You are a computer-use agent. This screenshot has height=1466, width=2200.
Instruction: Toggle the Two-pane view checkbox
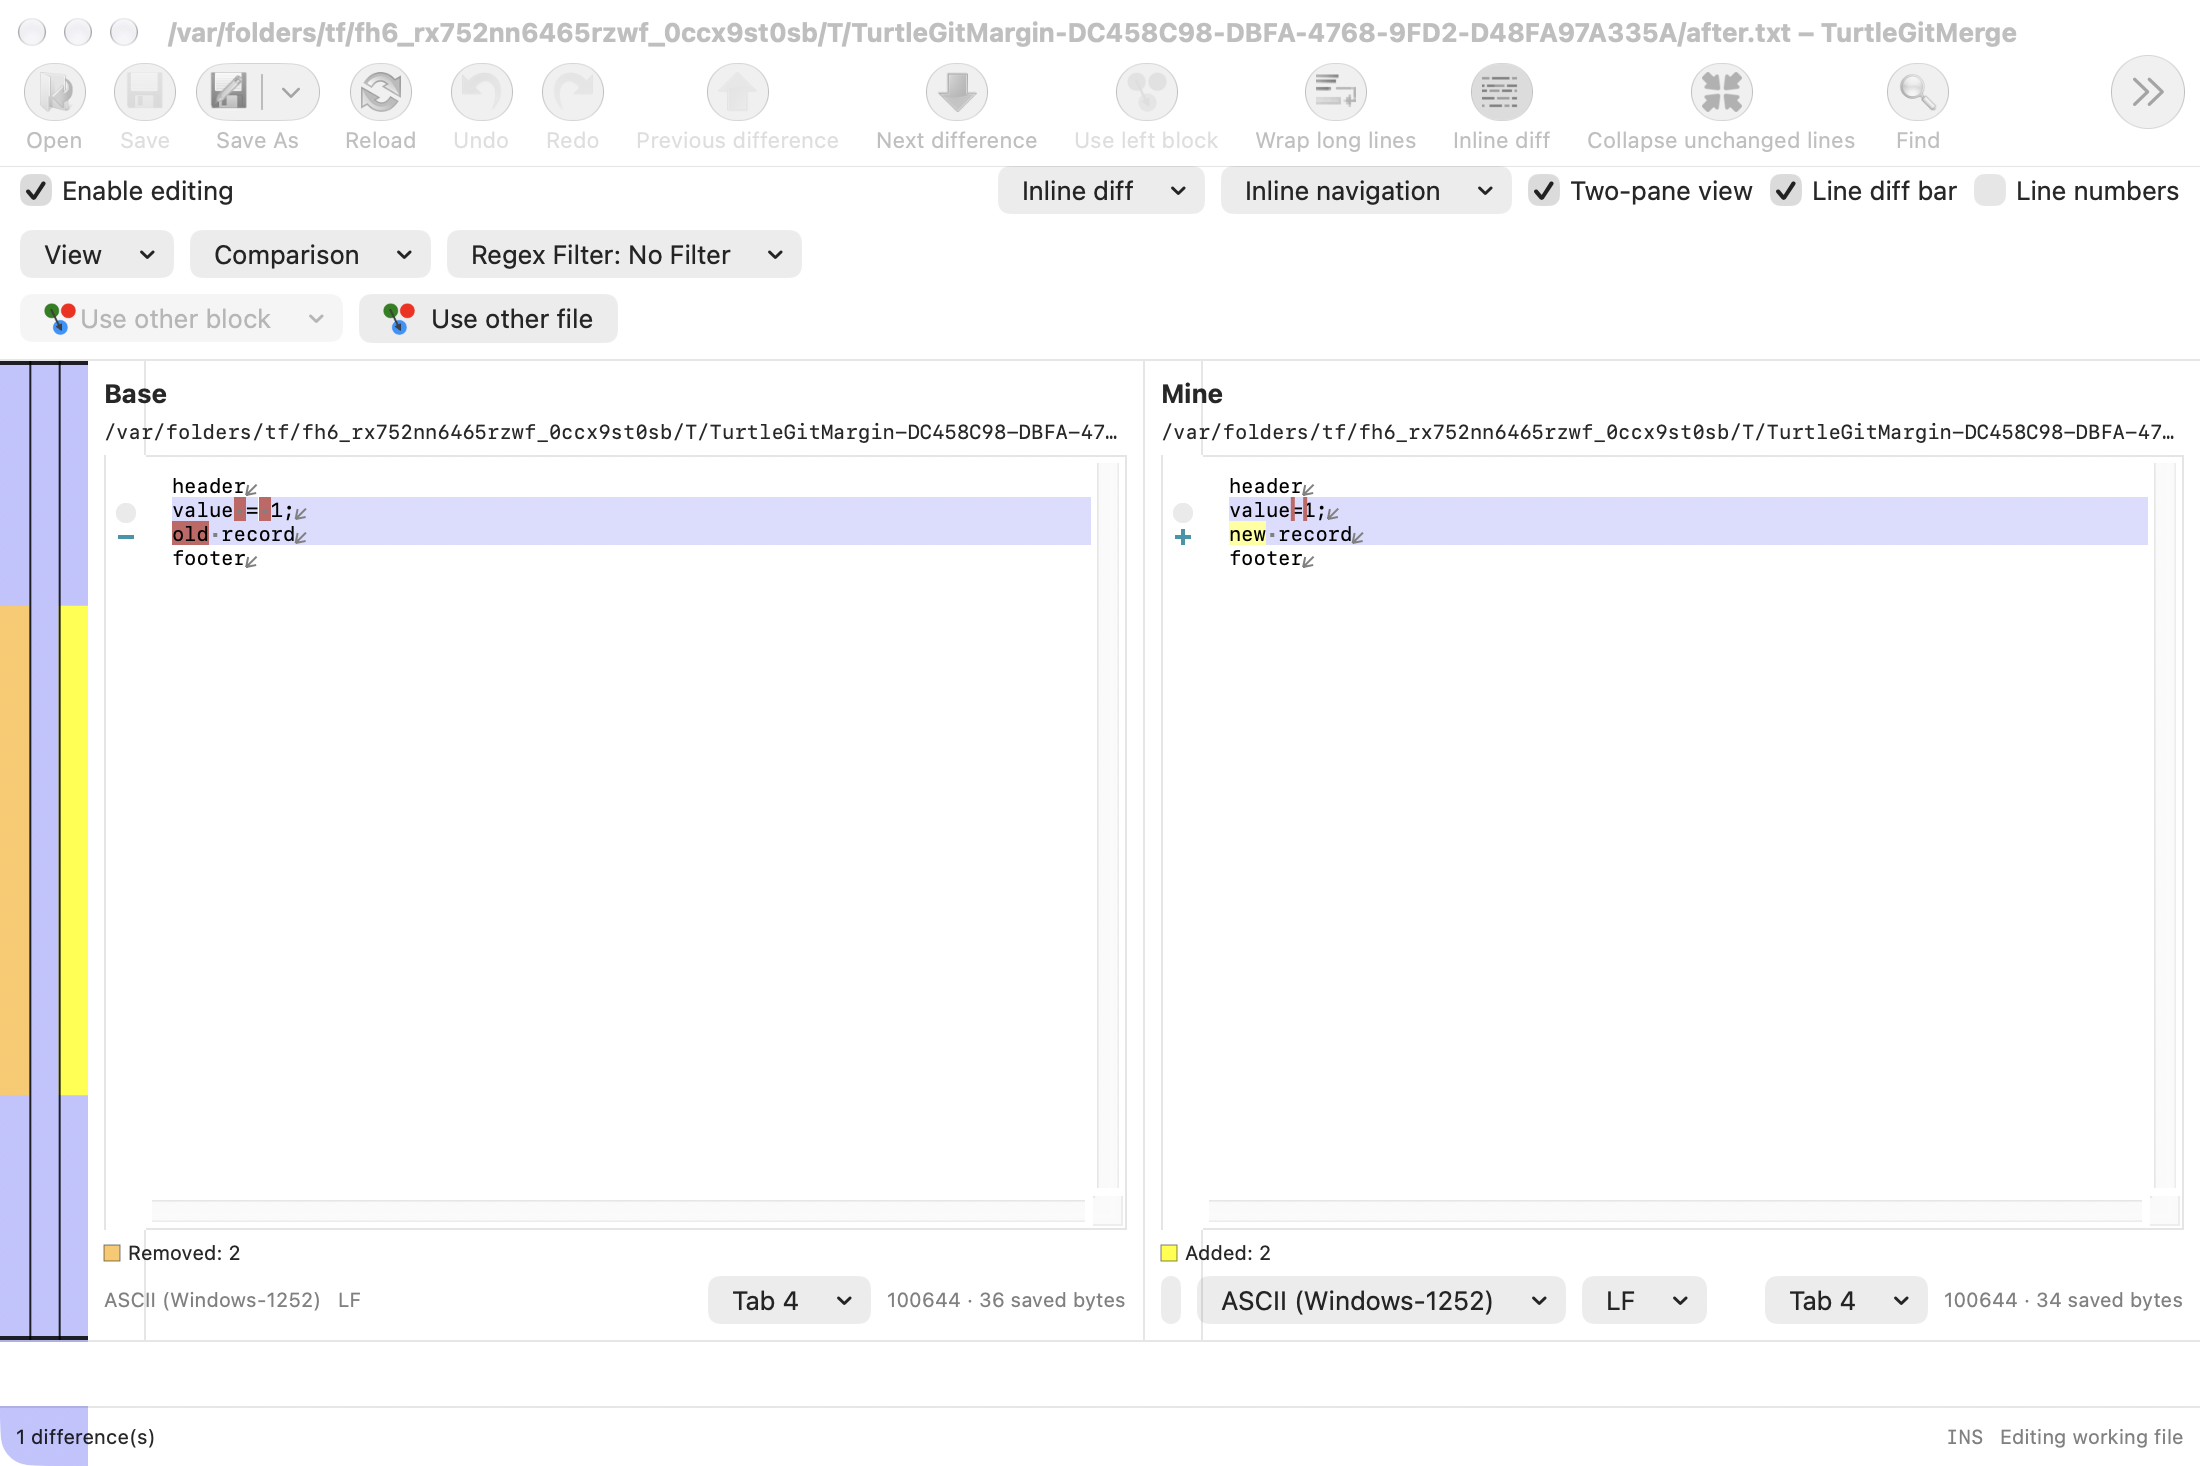[1544, 190]
